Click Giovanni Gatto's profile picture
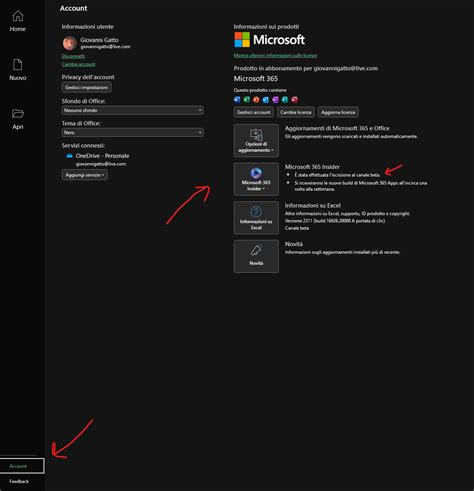The image size is (474, 491). point(70,43)
